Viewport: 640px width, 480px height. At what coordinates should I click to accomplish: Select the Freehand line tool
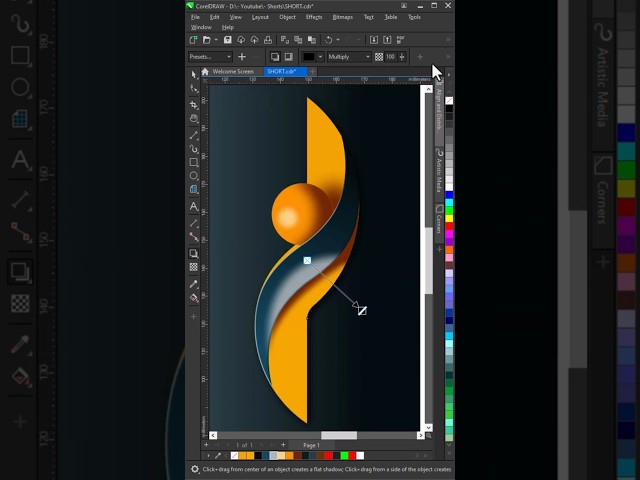point(193,136)
